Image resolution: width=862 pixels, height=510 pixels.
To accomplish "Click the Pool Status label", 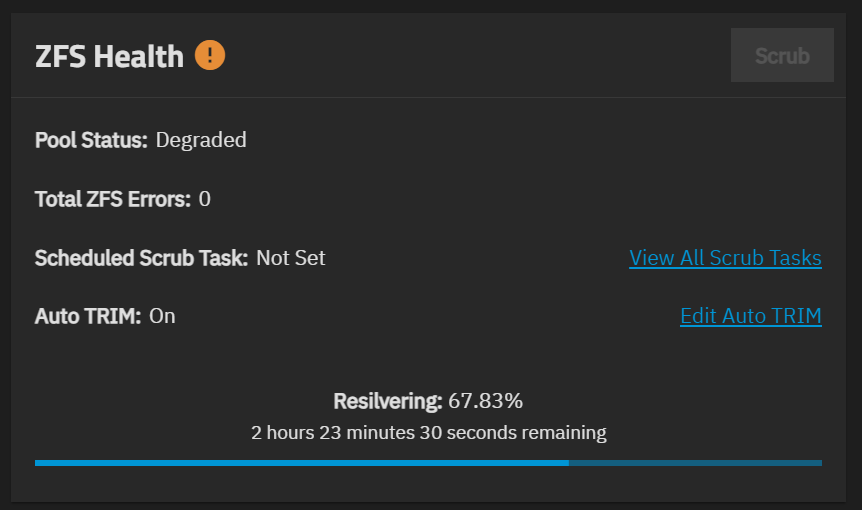I will pos(91,140).
